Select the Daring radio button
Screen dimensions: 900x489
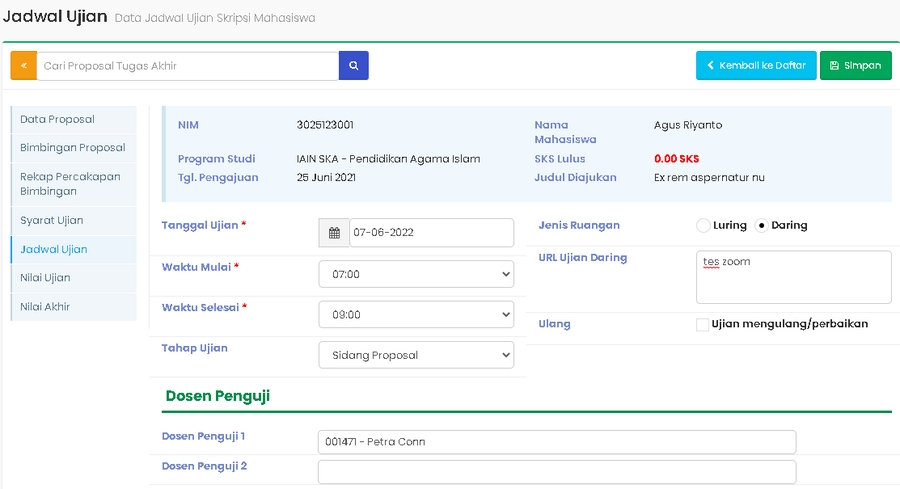(761, 226)
